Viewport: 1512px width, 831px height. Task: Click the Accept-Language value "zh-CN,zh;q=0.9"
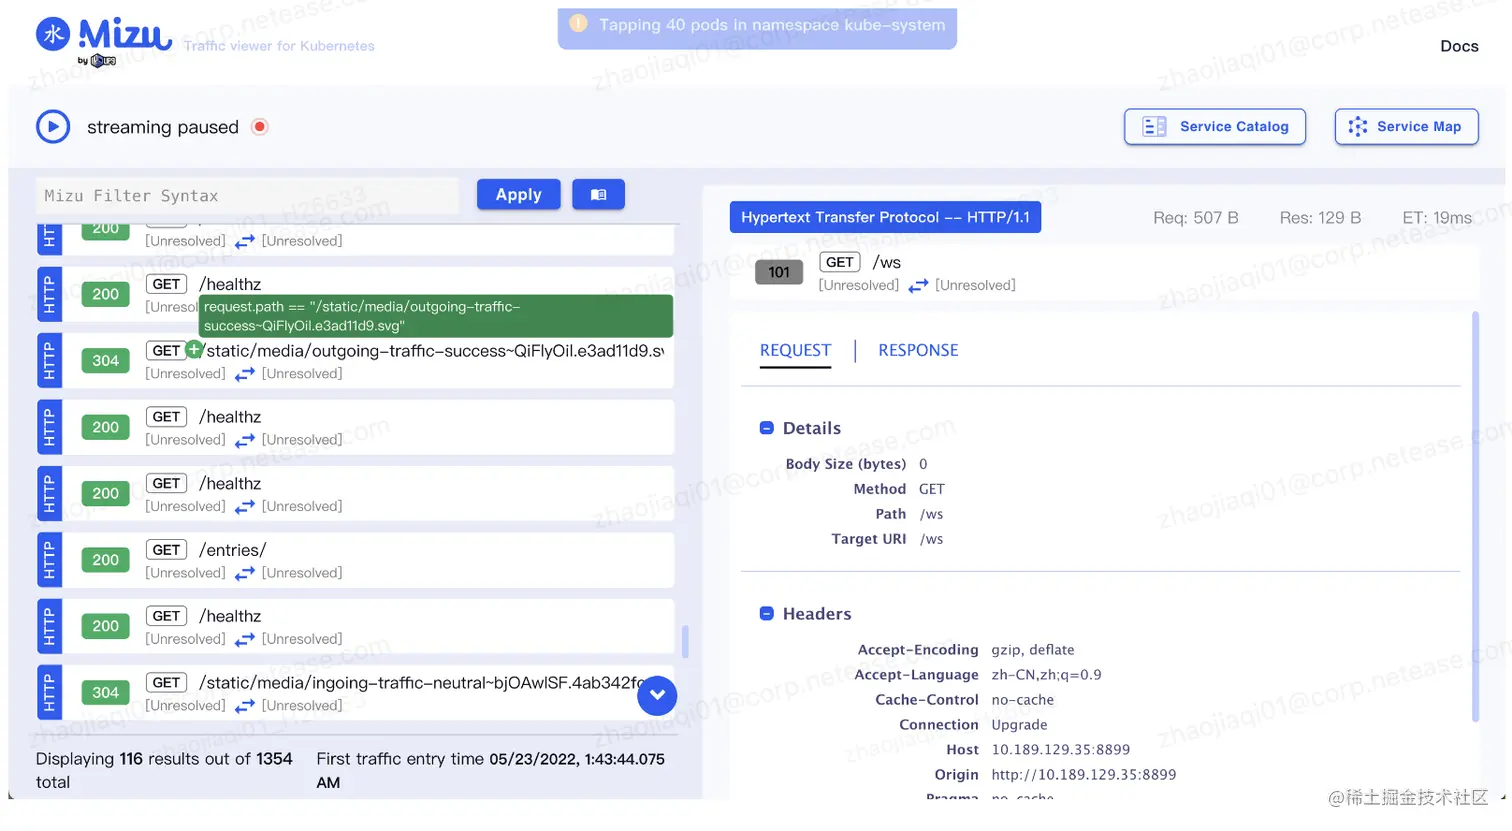point(1047,675)
